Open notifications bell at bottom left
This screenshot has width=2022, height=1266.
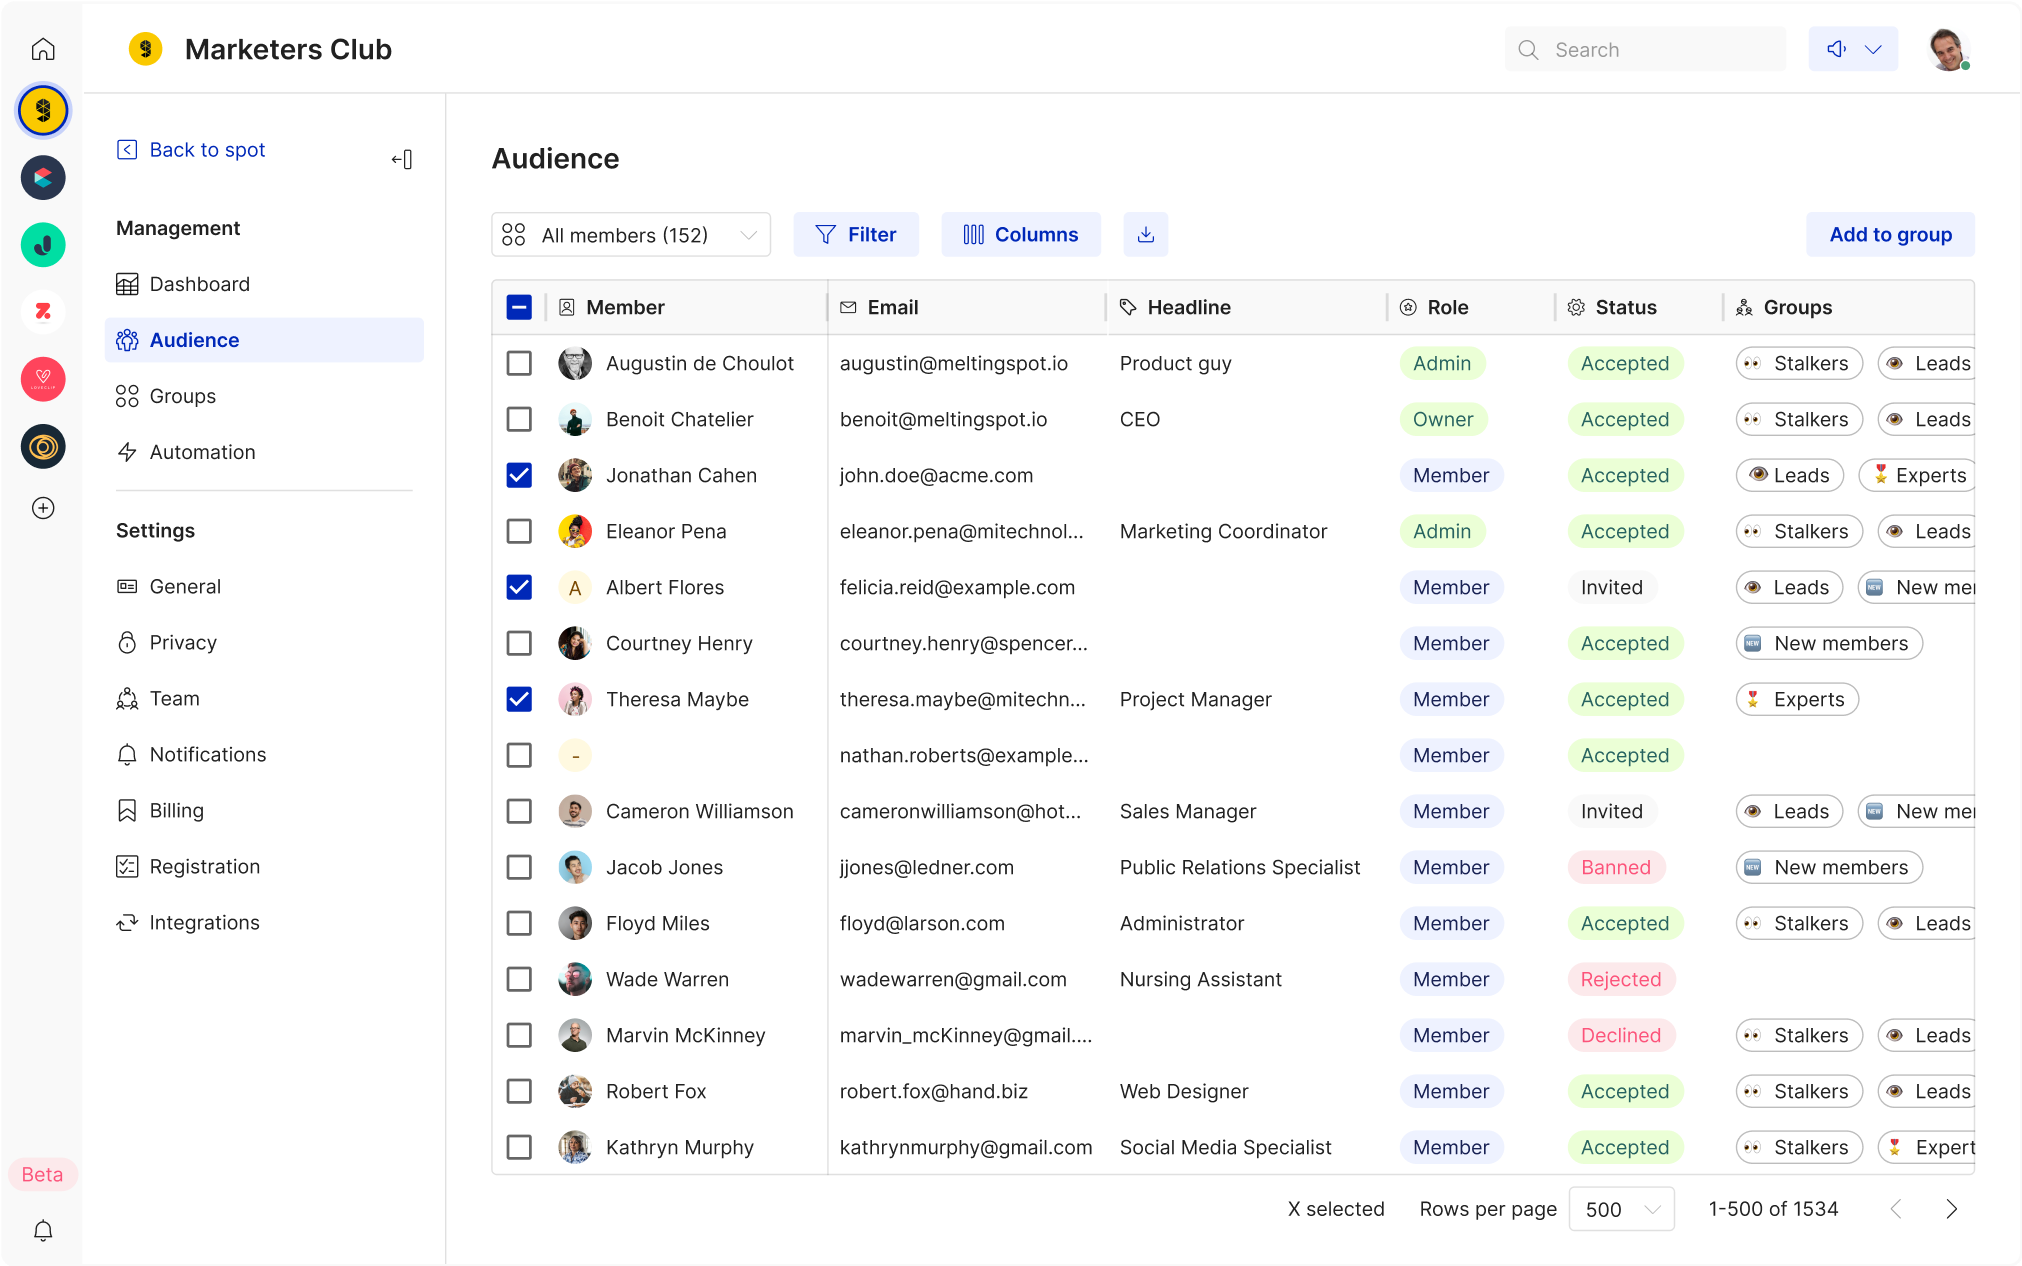(x=43, y=1230)
